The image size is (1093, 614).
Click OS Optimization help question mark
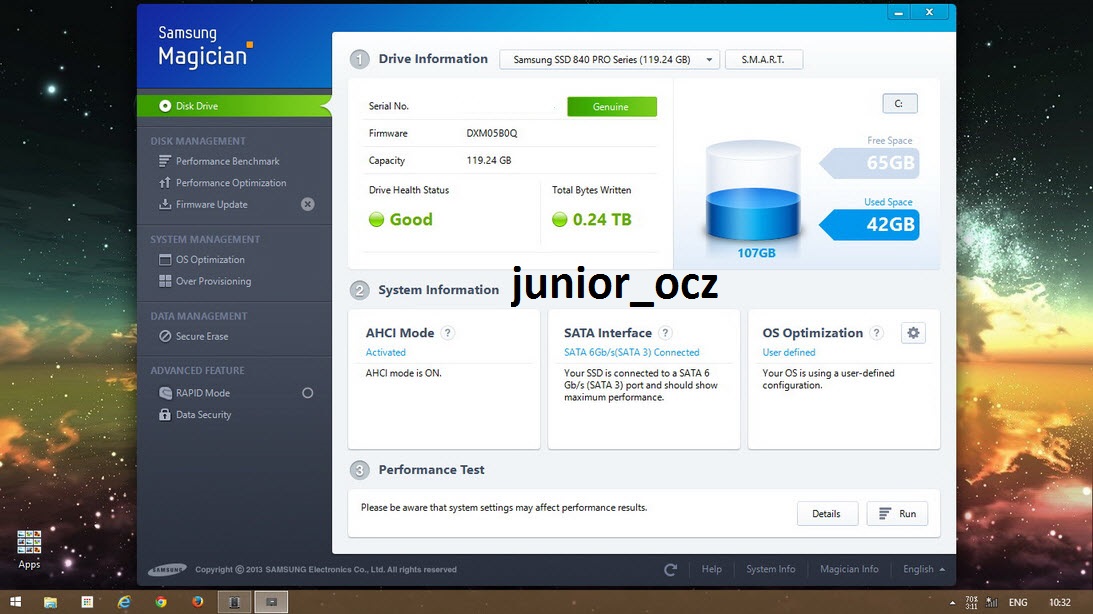click(x=877, y=333)
